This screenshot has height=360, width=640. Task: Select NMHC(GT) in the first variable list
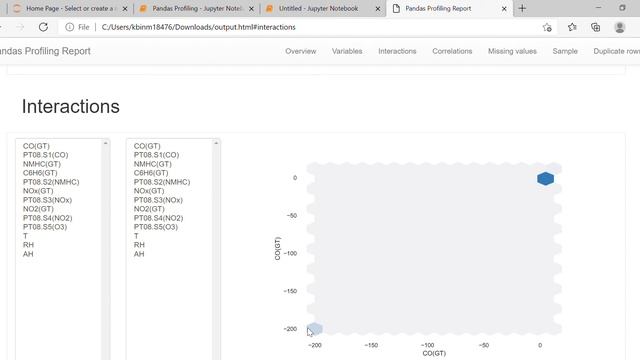tap(42, 164)
